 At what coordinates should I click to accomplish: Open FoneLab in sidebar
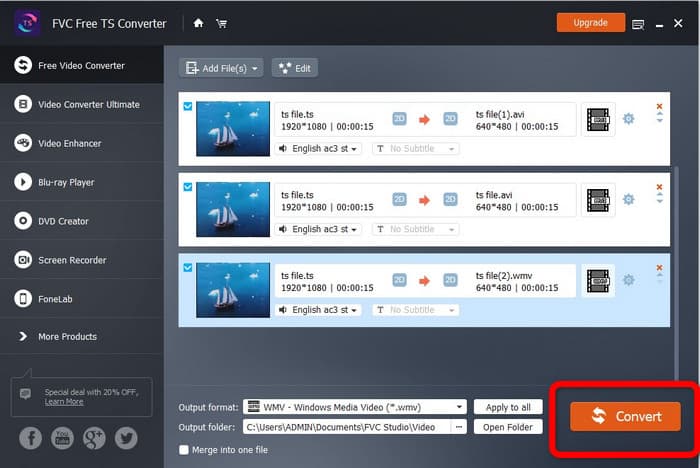tap(82, 298)
